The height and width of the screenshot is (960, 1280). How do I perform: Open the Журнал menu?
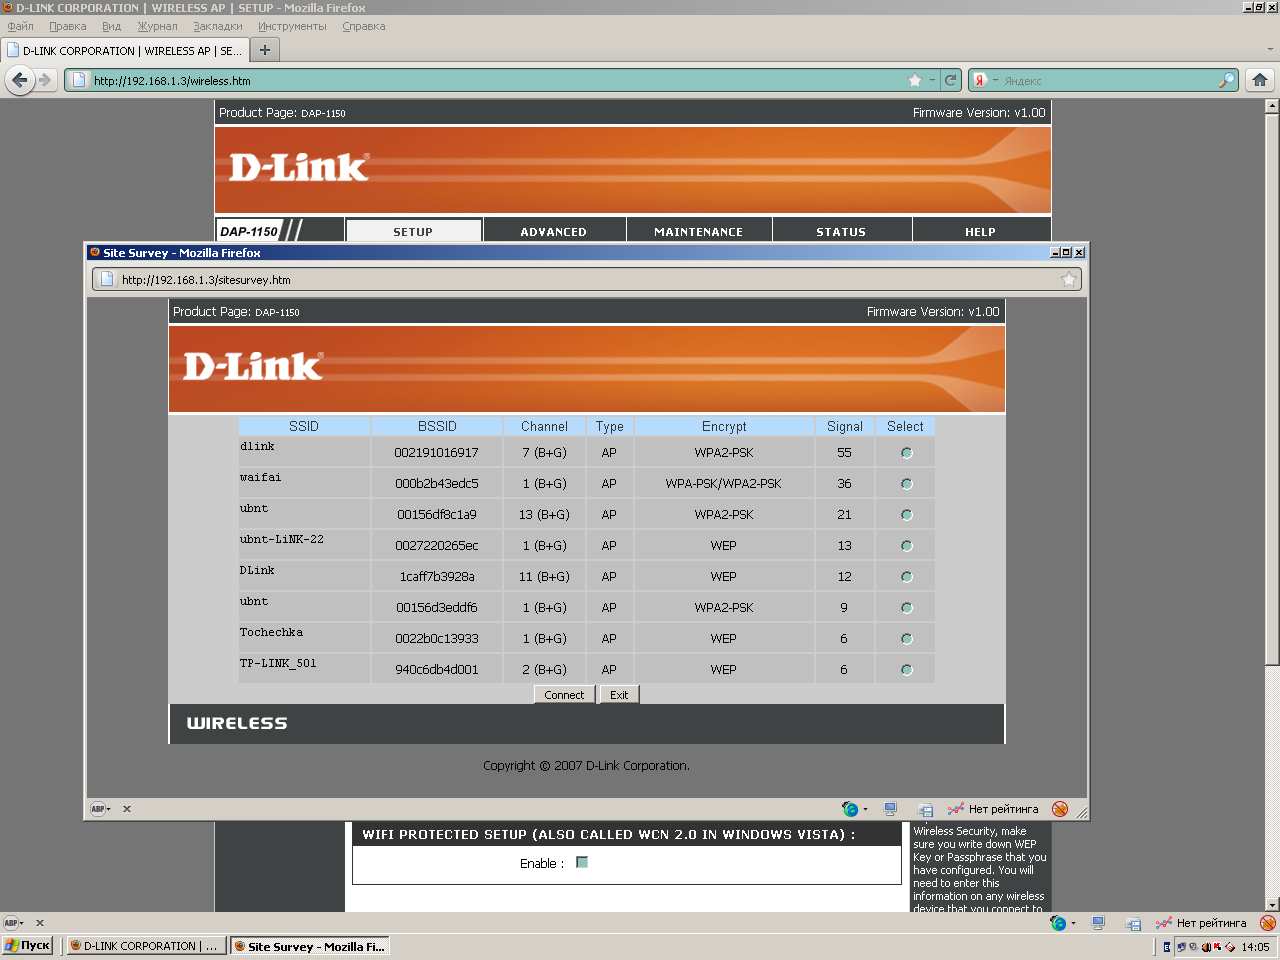157,26
